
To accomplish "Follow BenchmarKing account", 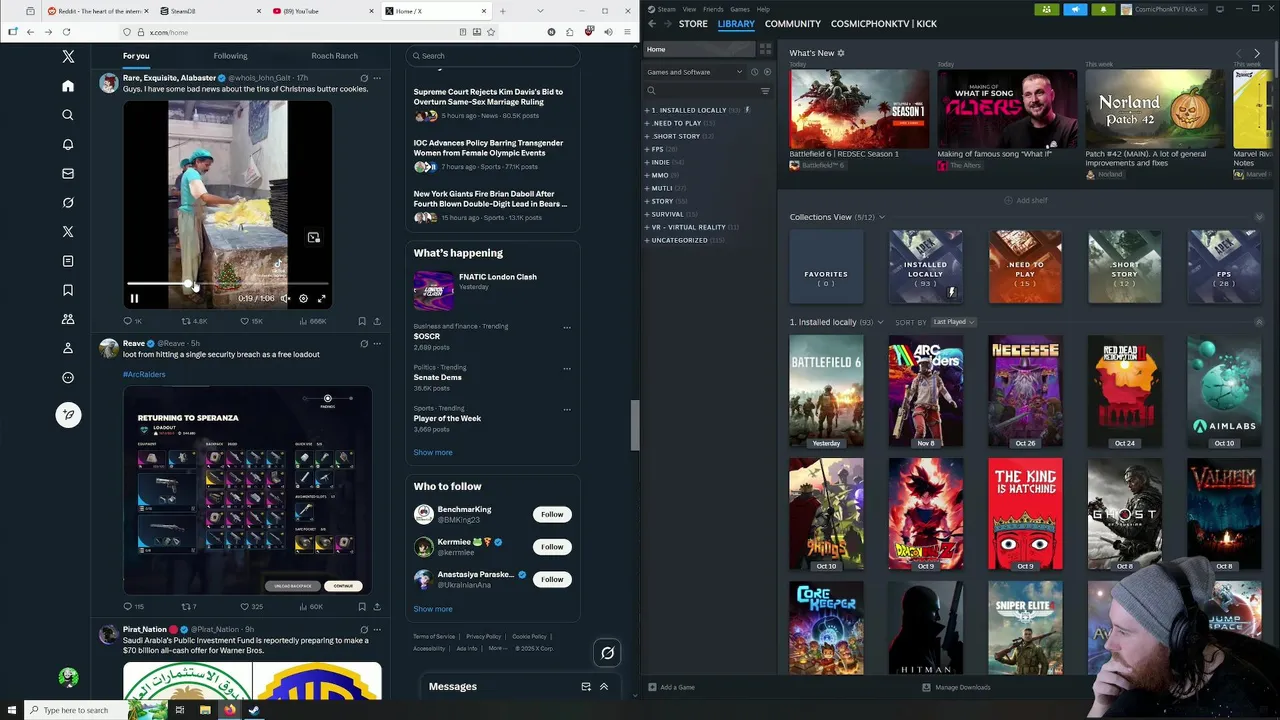I will point(552,514).
